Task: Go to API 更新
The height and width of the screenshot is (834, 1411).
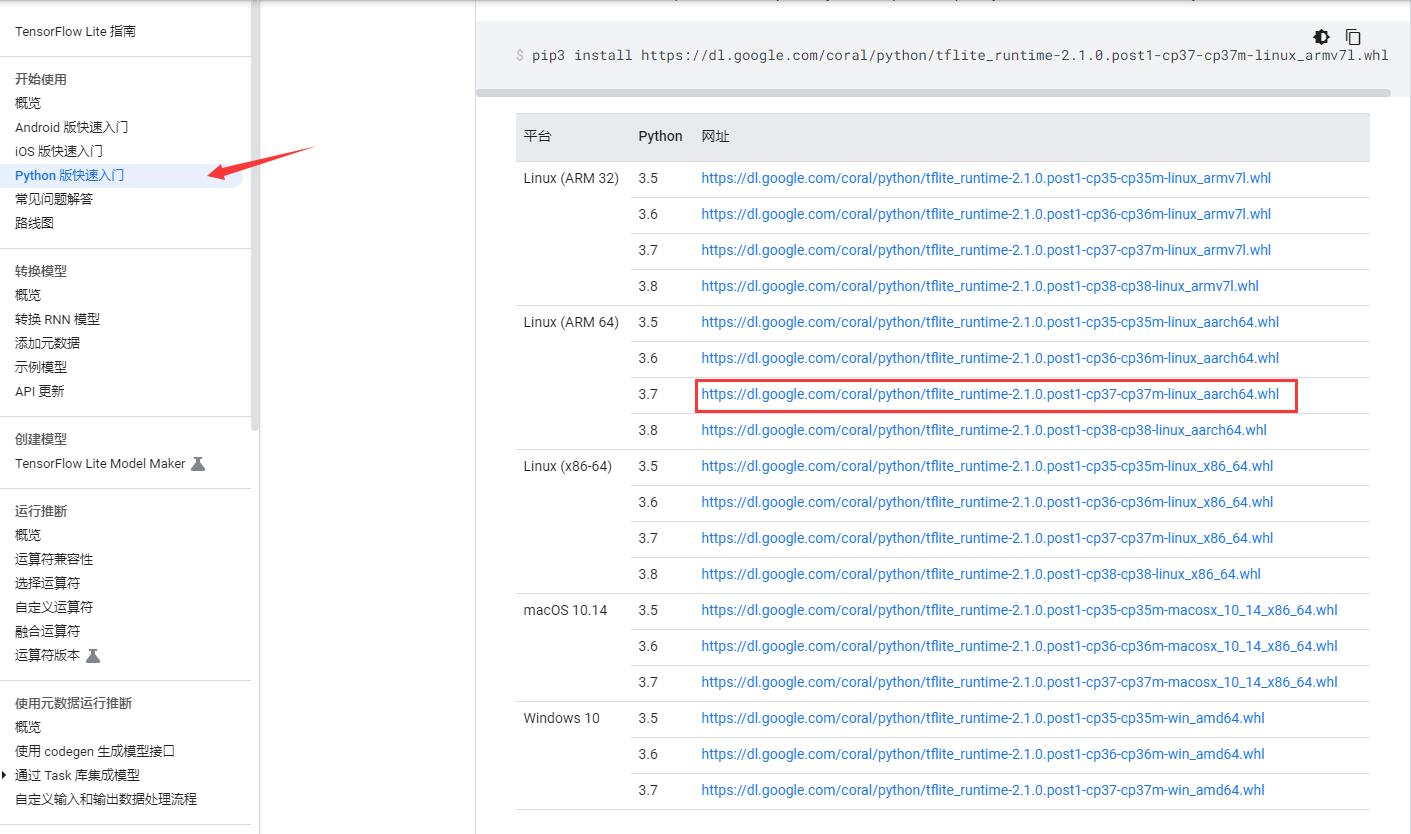Action: [39, 391]
